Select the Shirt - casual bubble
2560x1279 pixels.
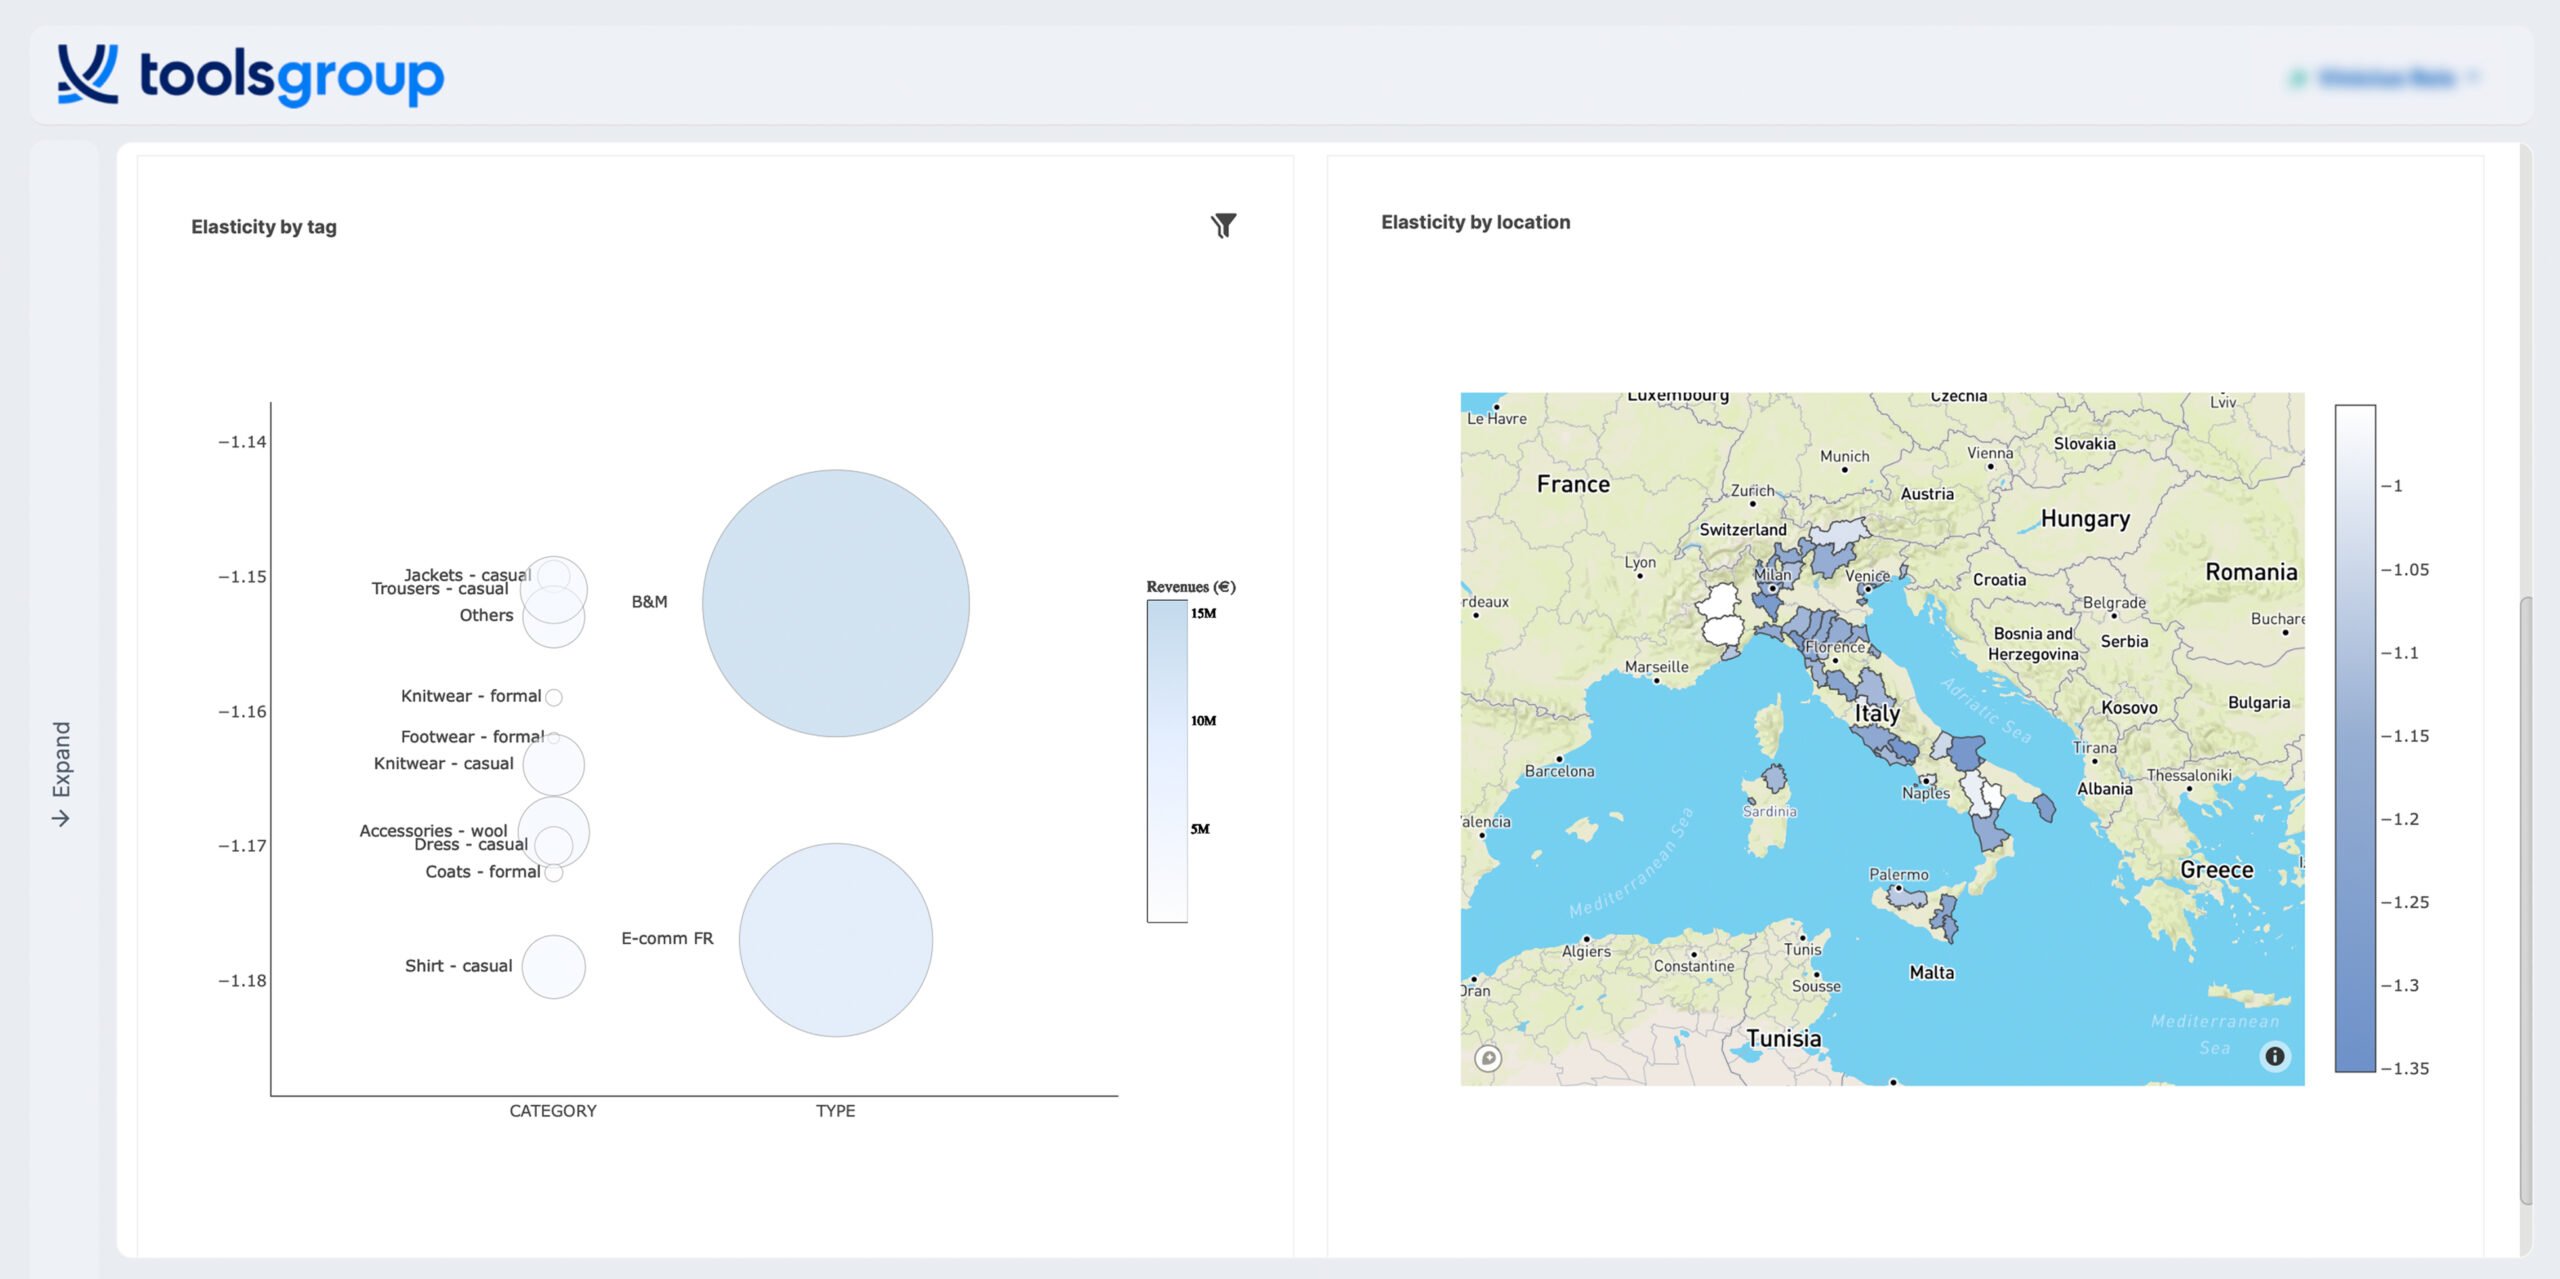[x=554, y=967]
